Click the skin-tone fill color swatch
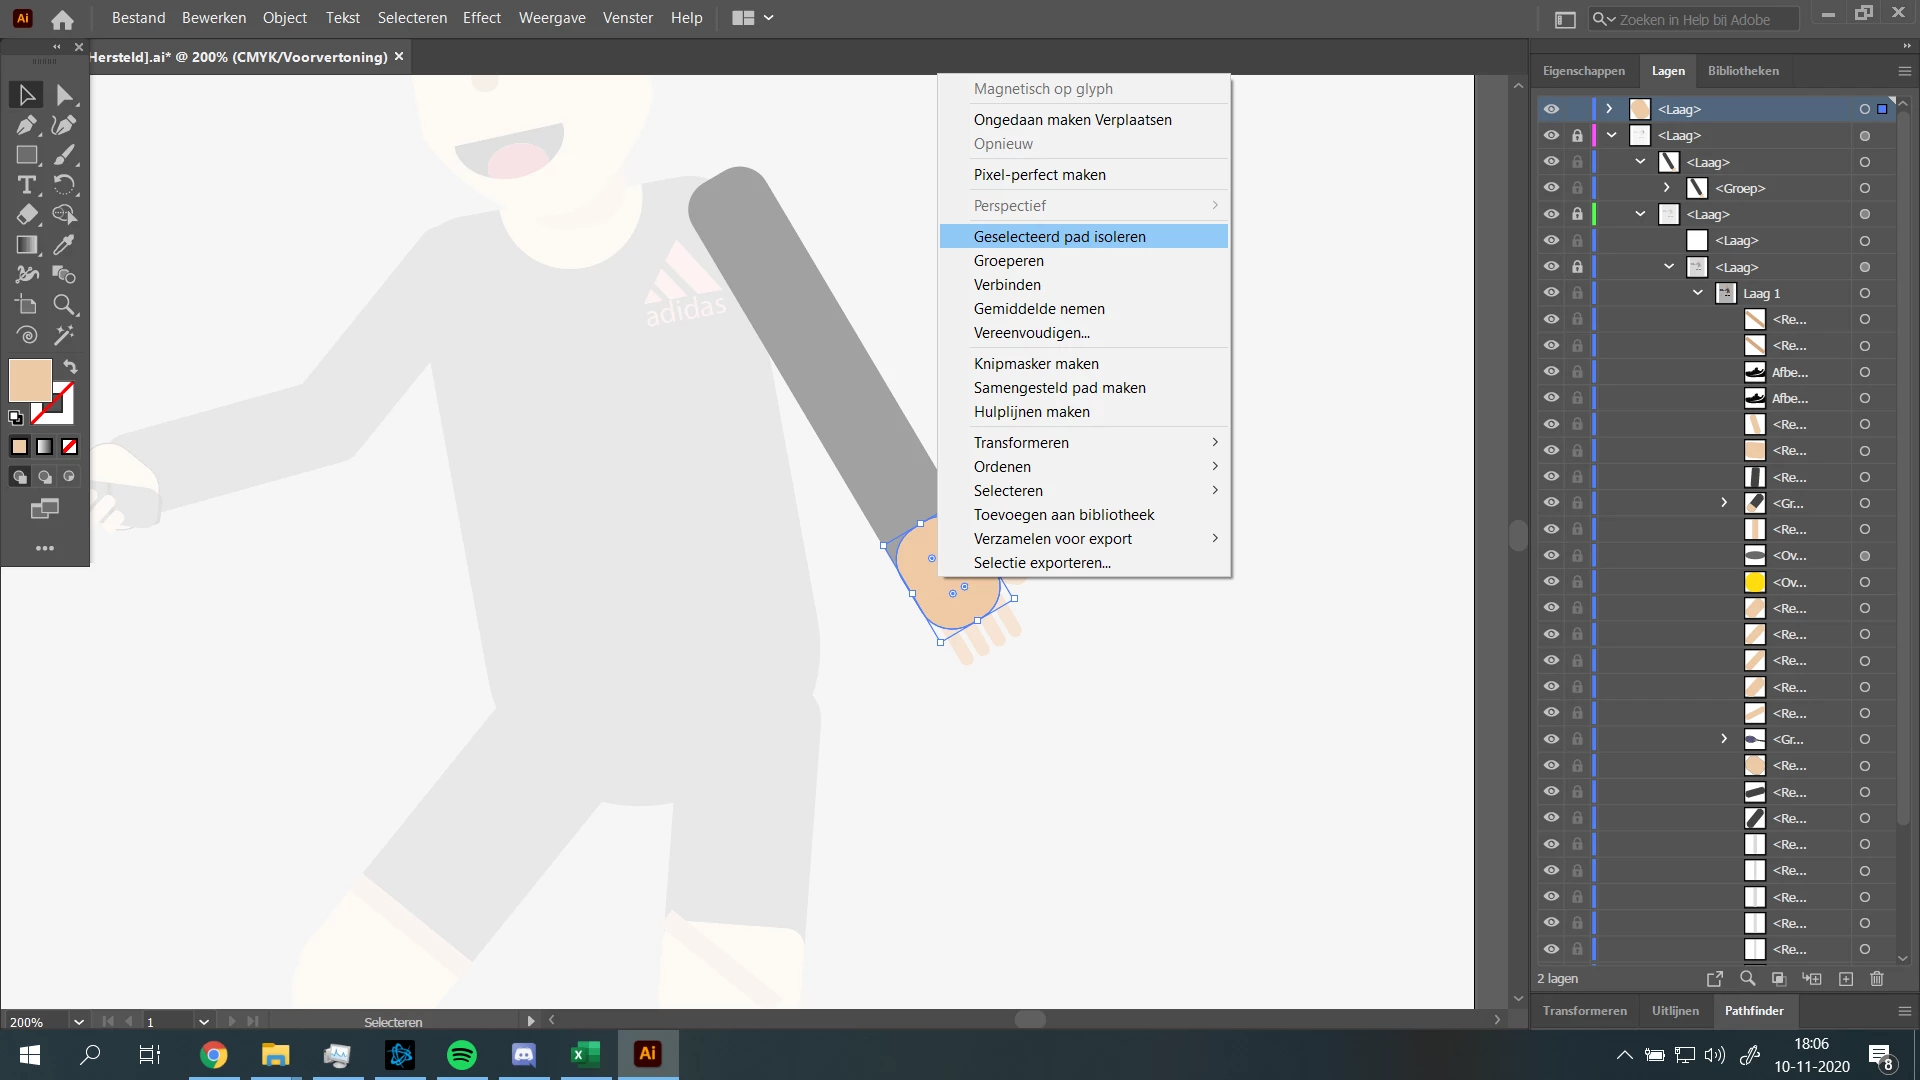The image size is (1920, 1080). (x=30, y=380)
